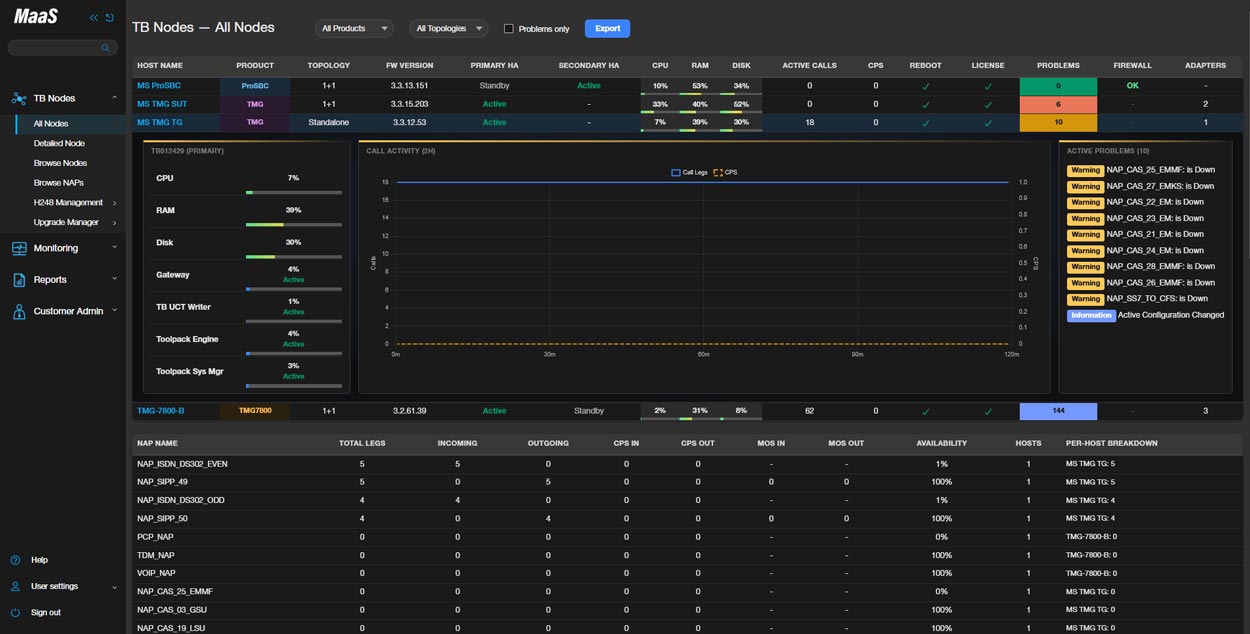Click the Help question-mark icon
Screen dimensions: 1250x634
(15, 560)
